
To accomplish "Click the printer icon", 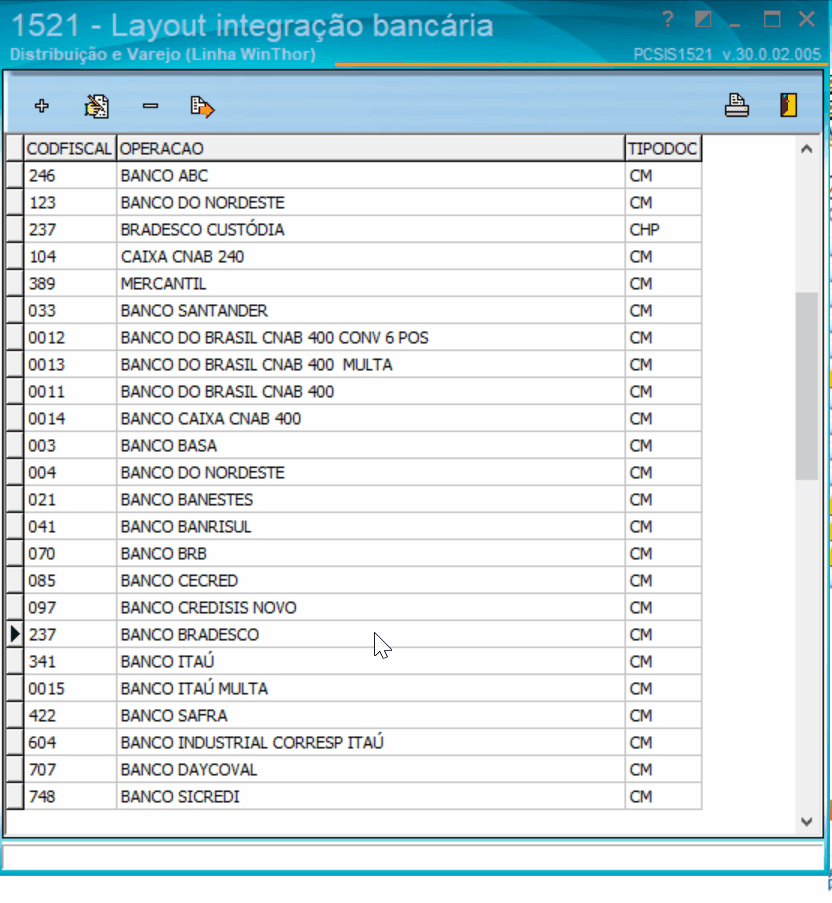I will (x=736, y=105).
